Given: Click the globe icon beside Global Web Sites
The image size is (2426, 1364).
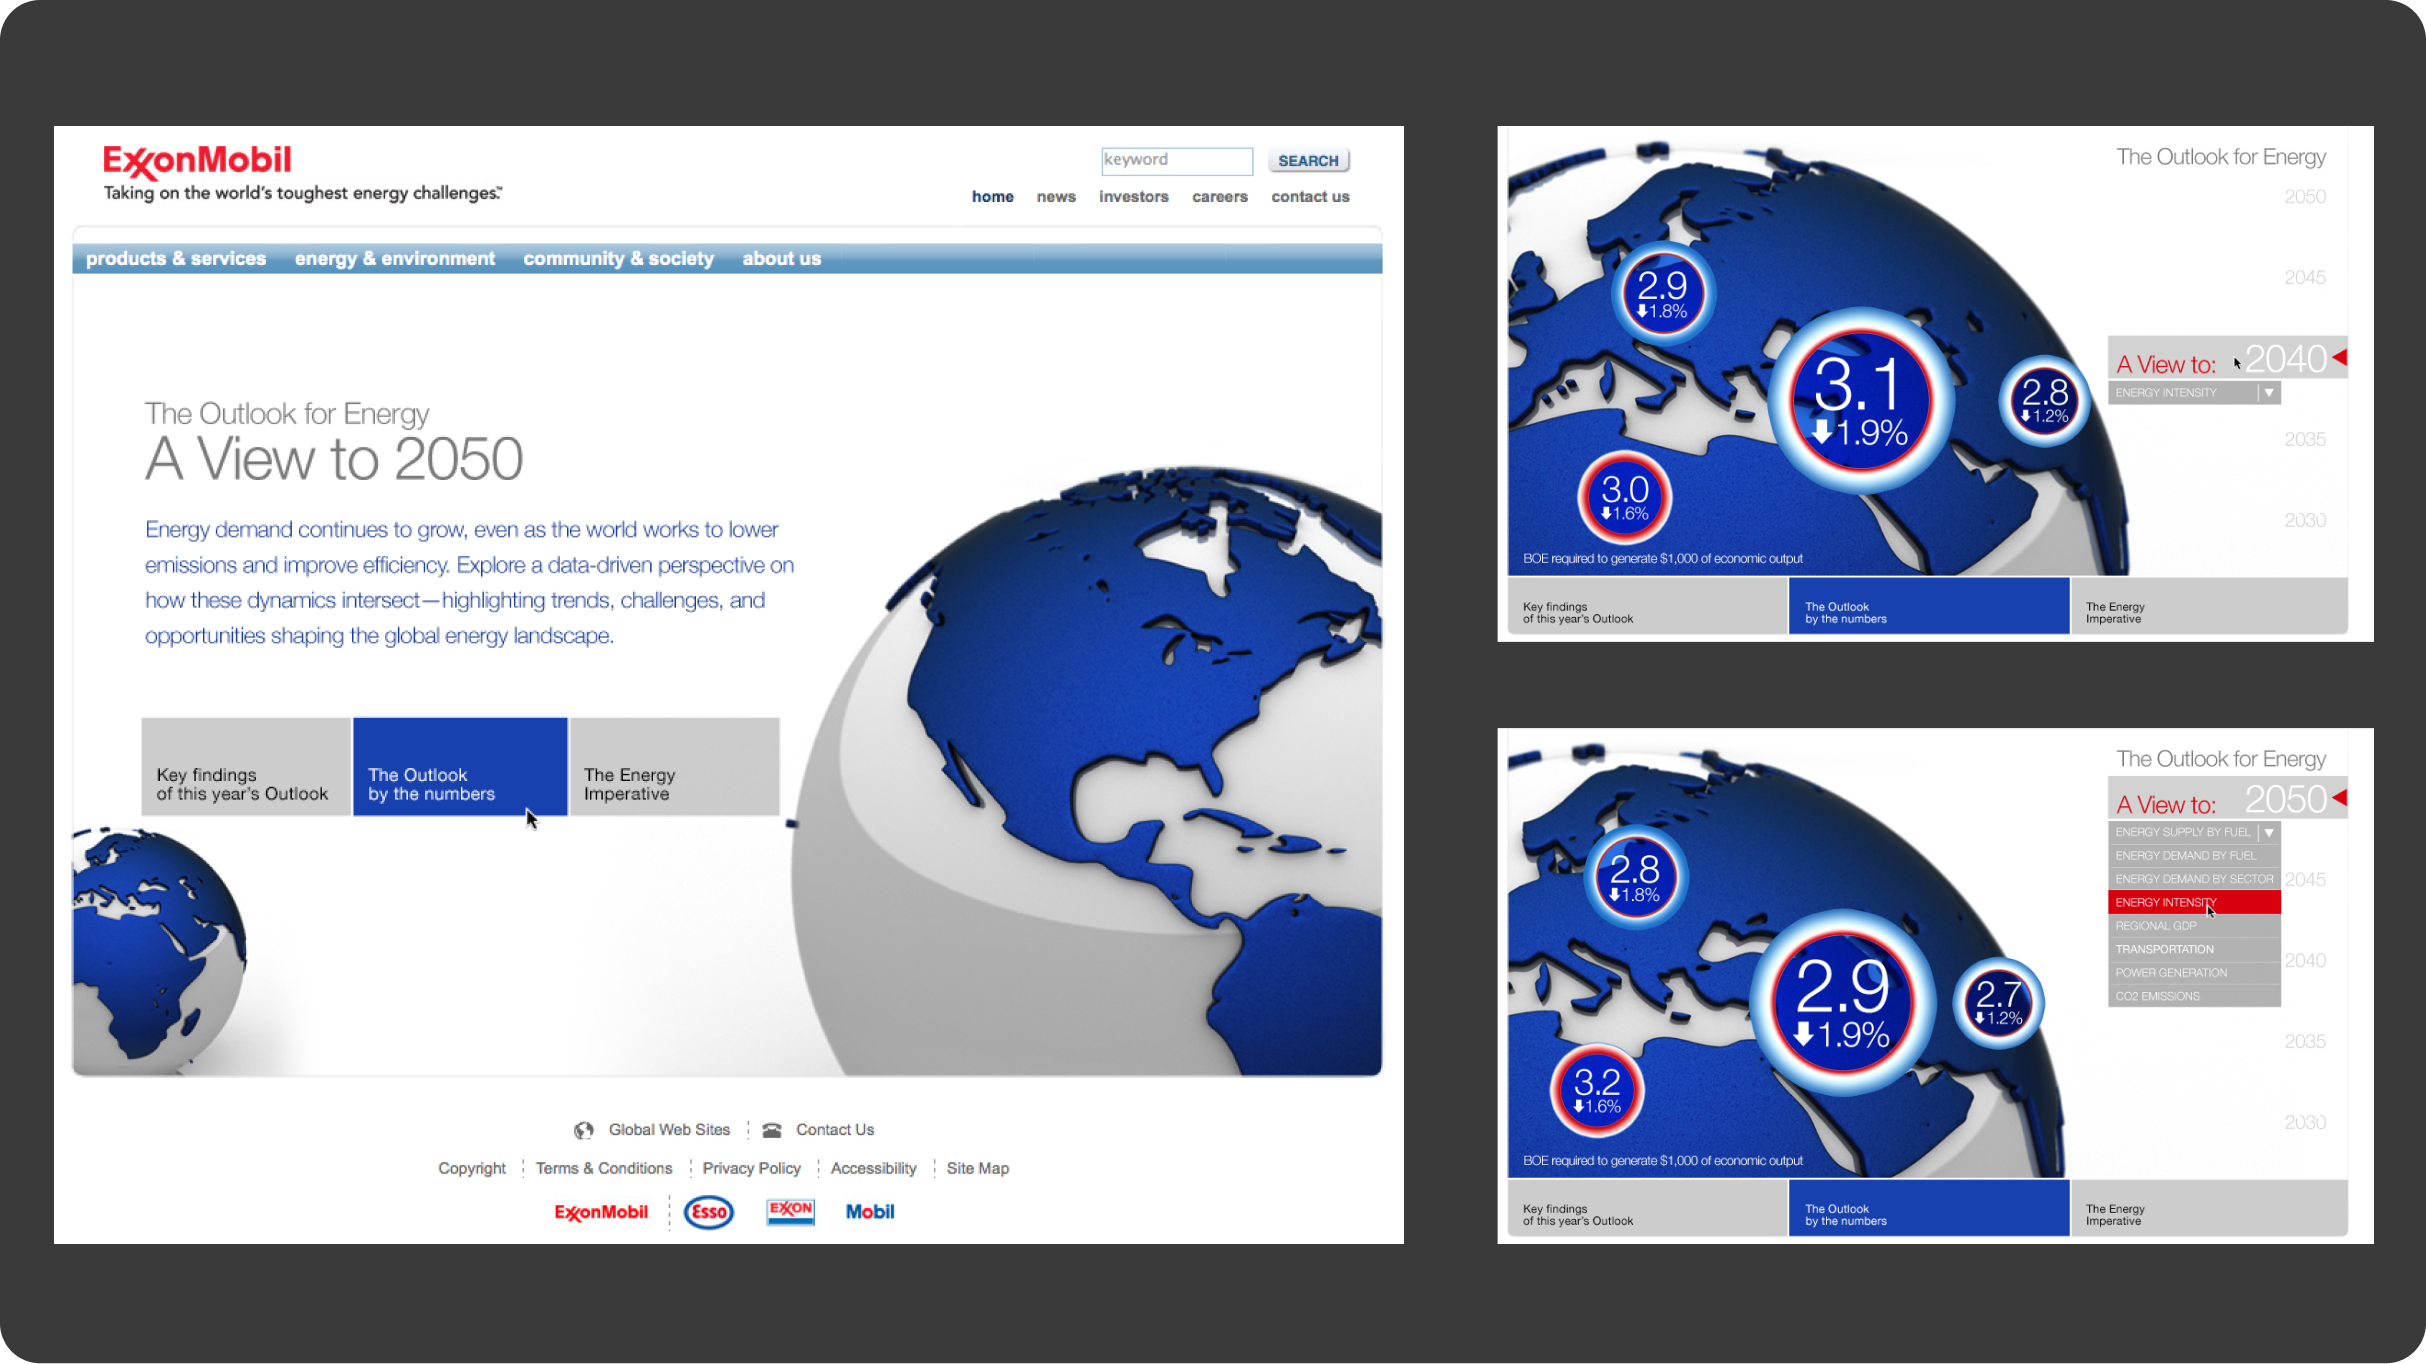Looking at the screenshot, I should point(584,1130).
